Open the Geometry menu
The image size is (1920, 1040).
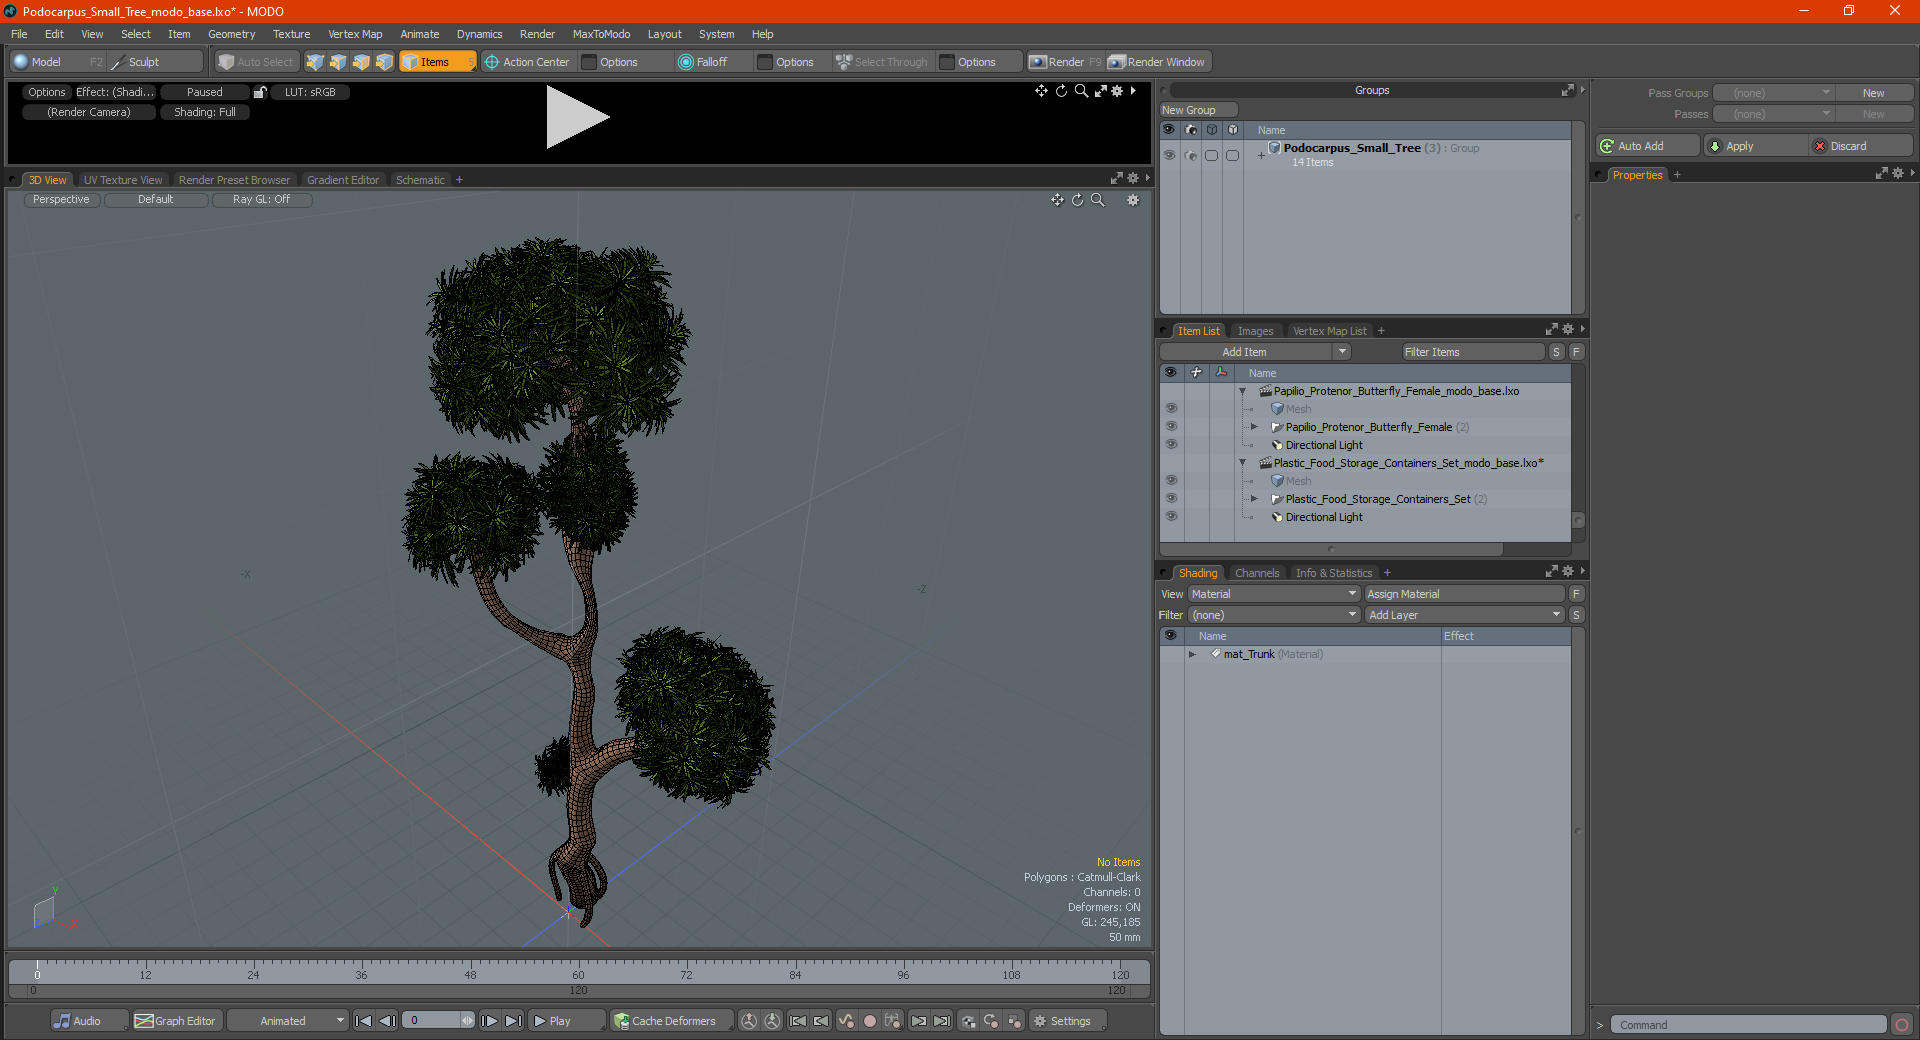click(x=231, y=34)
